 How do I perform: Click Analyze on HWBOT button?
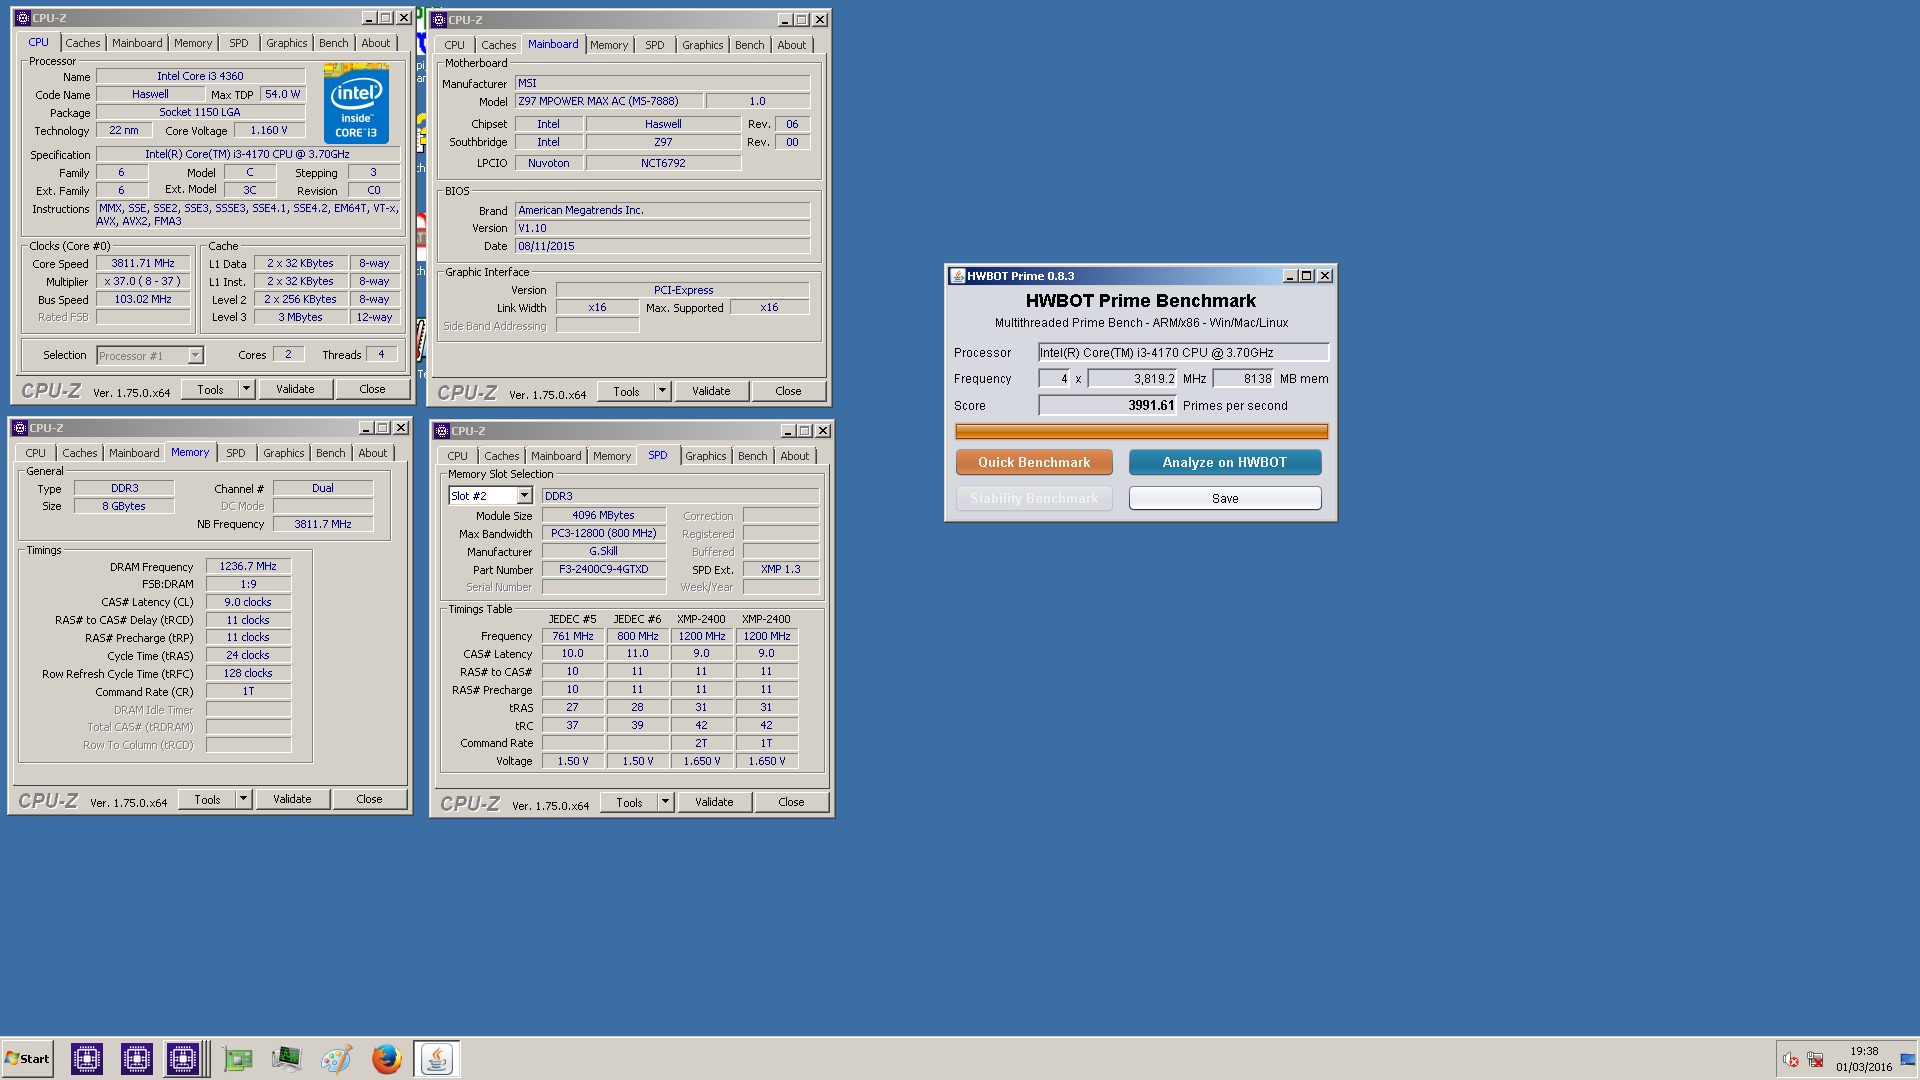tap(1225, 462)
